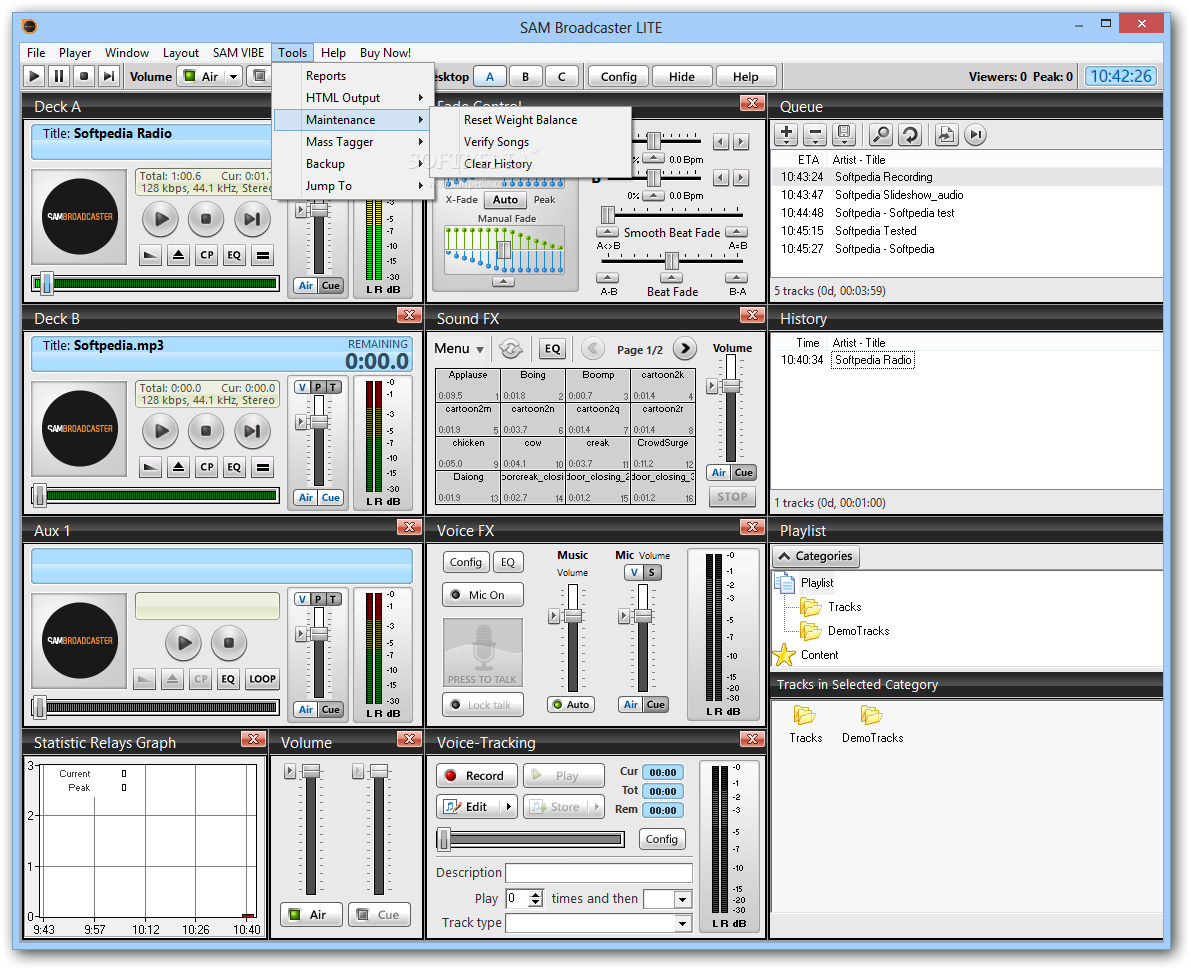The width and height of the screenshot is (1191, 970).
Task: Toggle Deck A Cue output
Action: tap(330, 286)
